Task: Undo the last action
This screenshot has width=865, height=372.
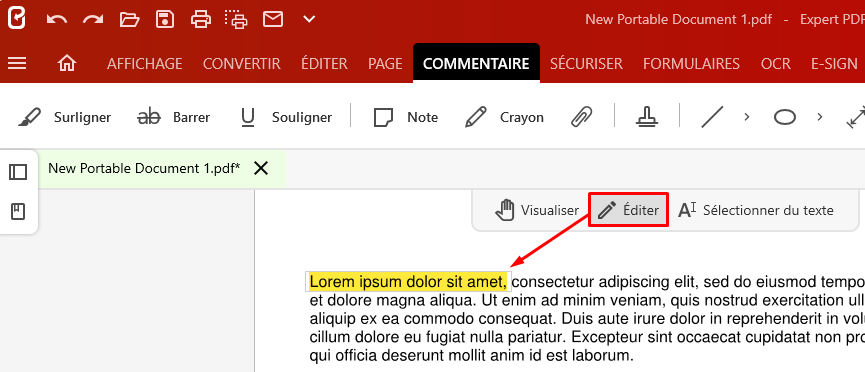Action: (x=56, y=20)
